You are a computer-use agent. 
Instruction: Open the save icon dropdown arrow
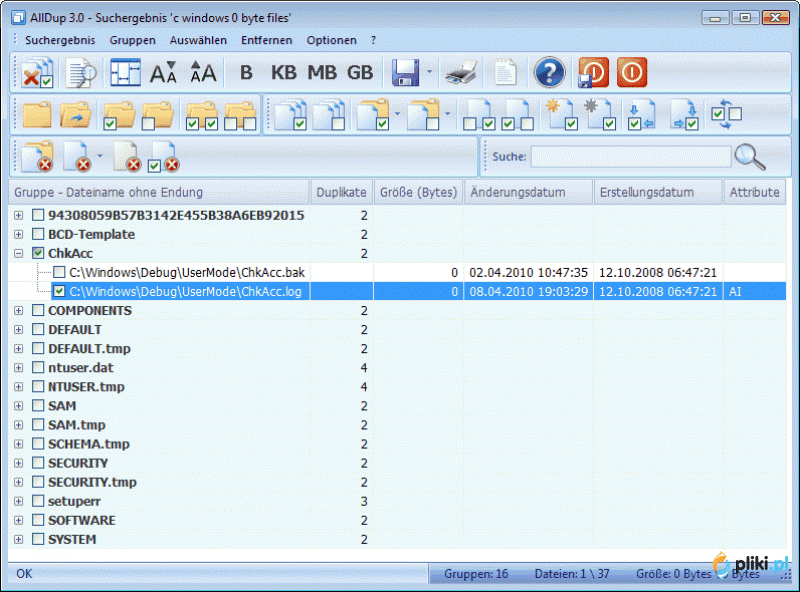(429, 72)
